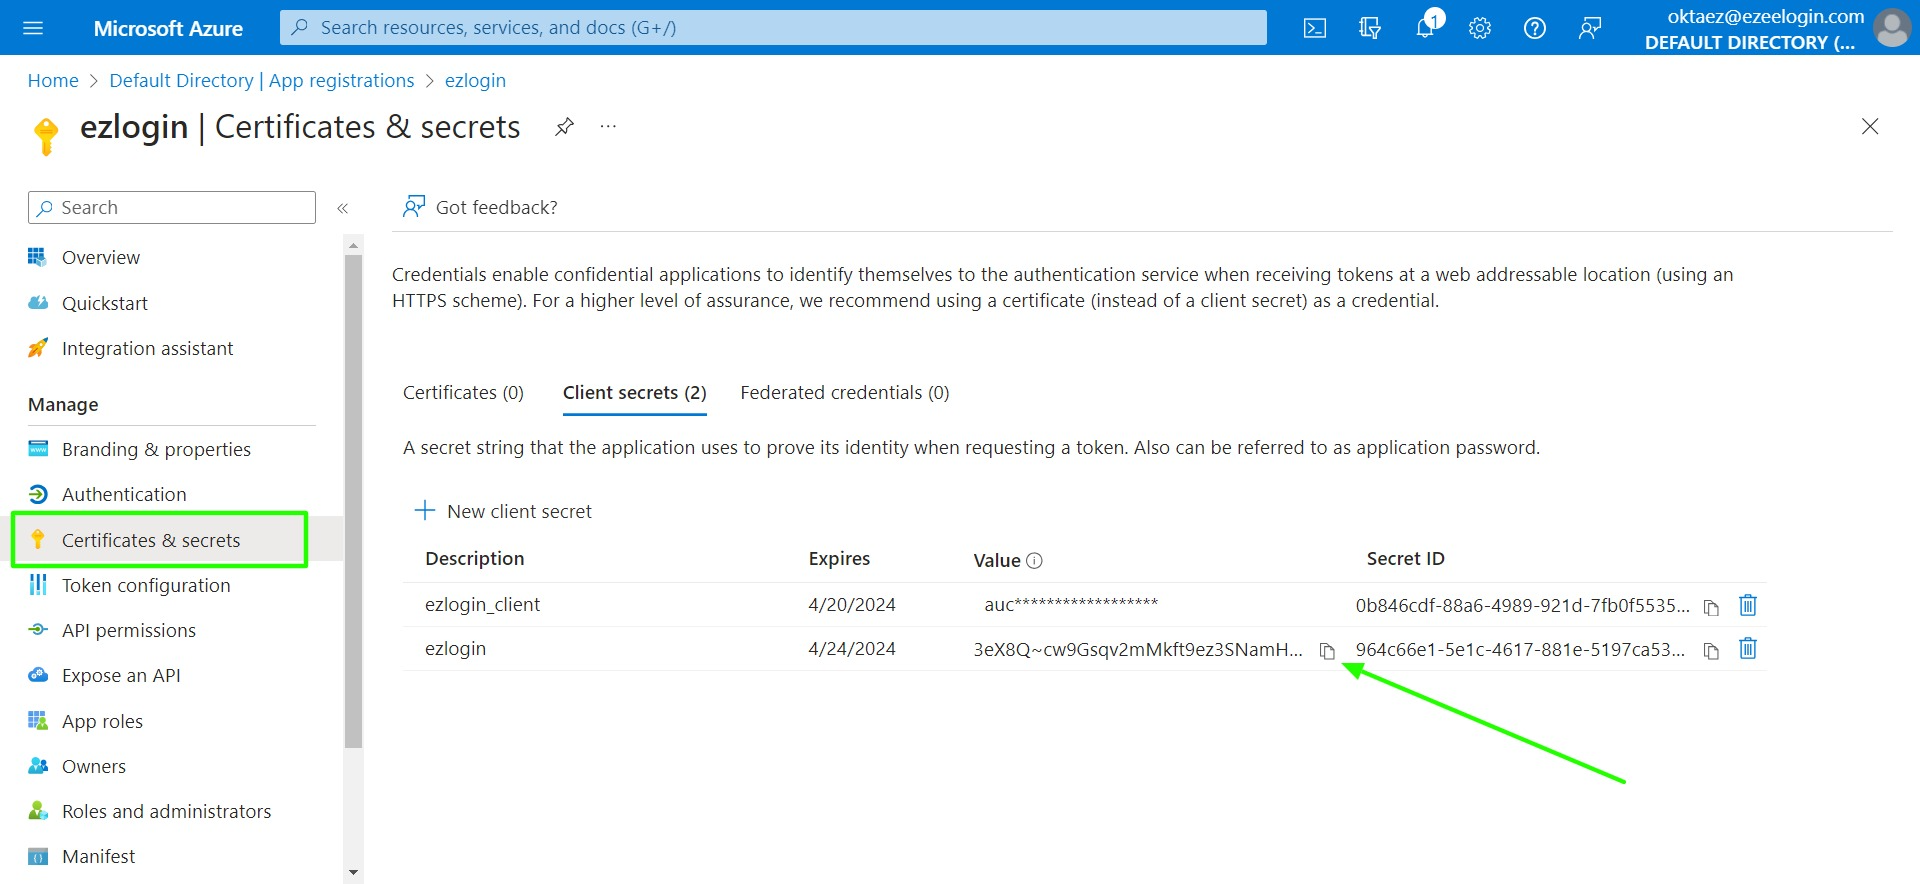Open the Directories and subscriptions filter icon
The image size is (1920, 884).
[1370, 28]
